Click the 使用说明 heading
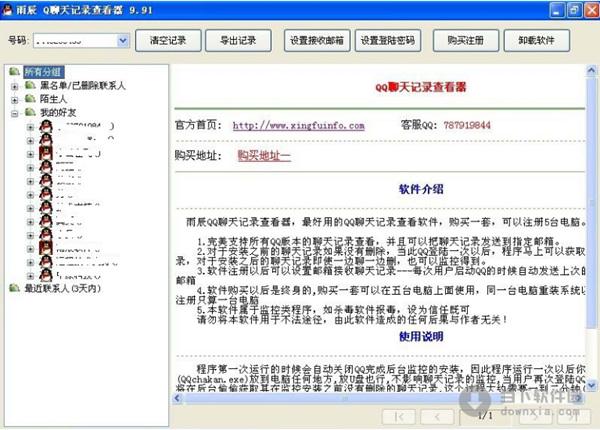The image size is (600, 430). coord(421,336)
